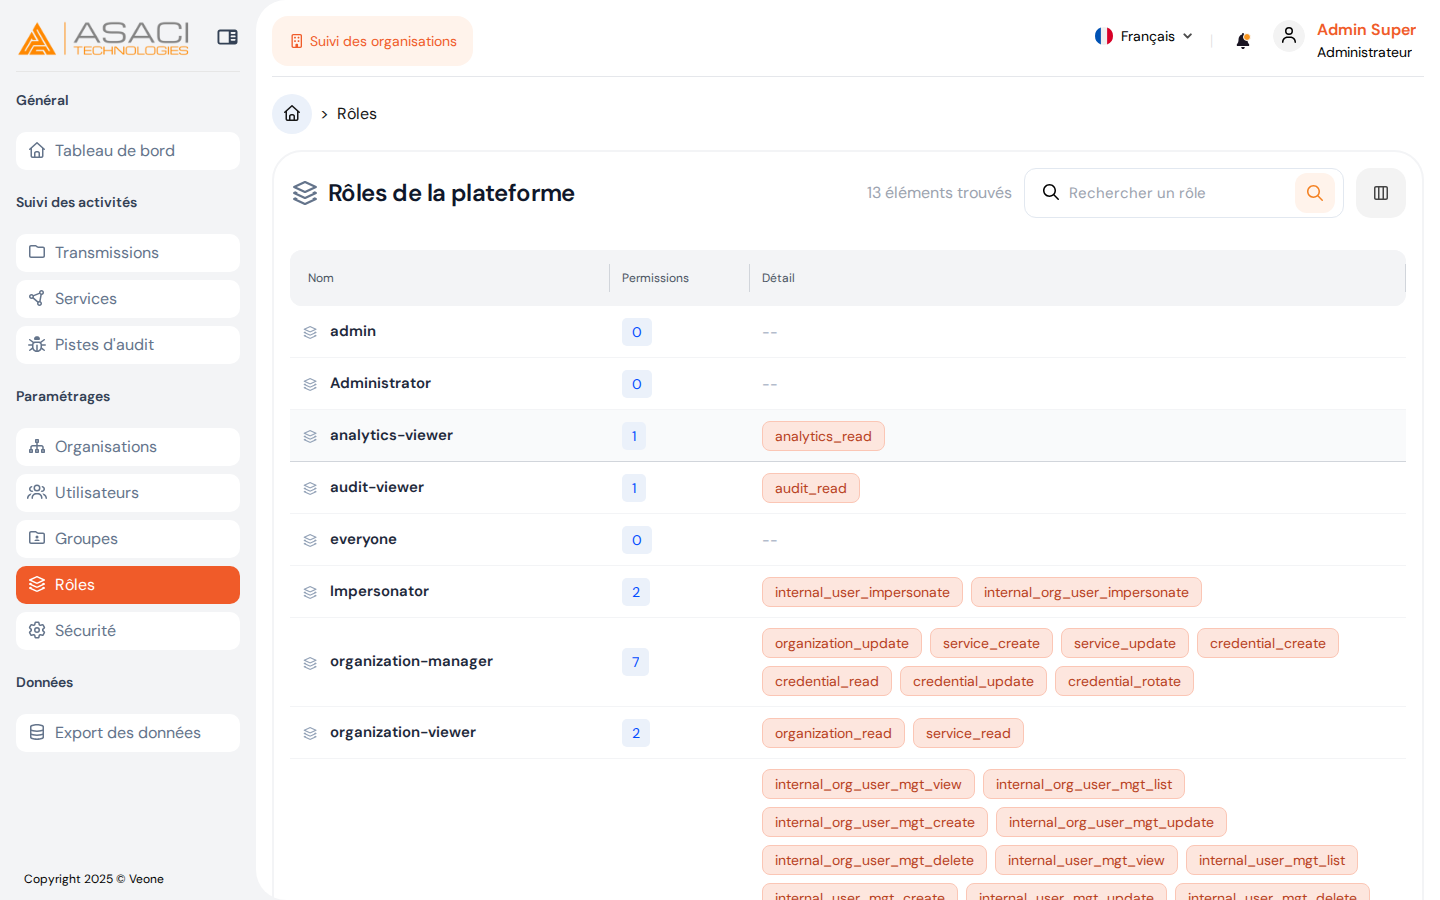This screenshot has height=900, width=1440.
Task: Select the admin role row name
Action: (x=353, y=331)
